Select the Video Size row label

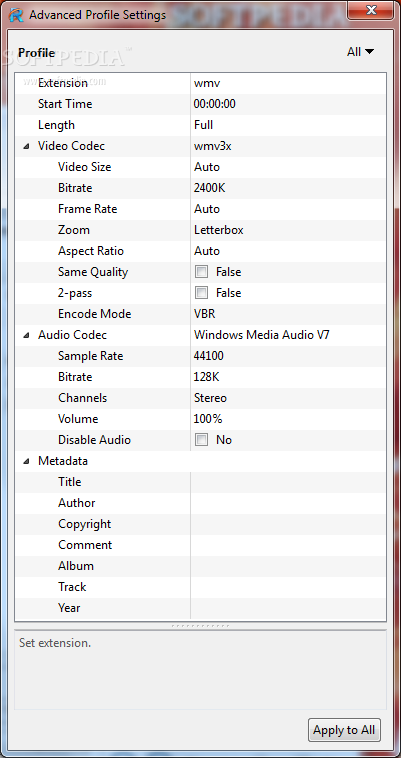[x=85, y=167]
